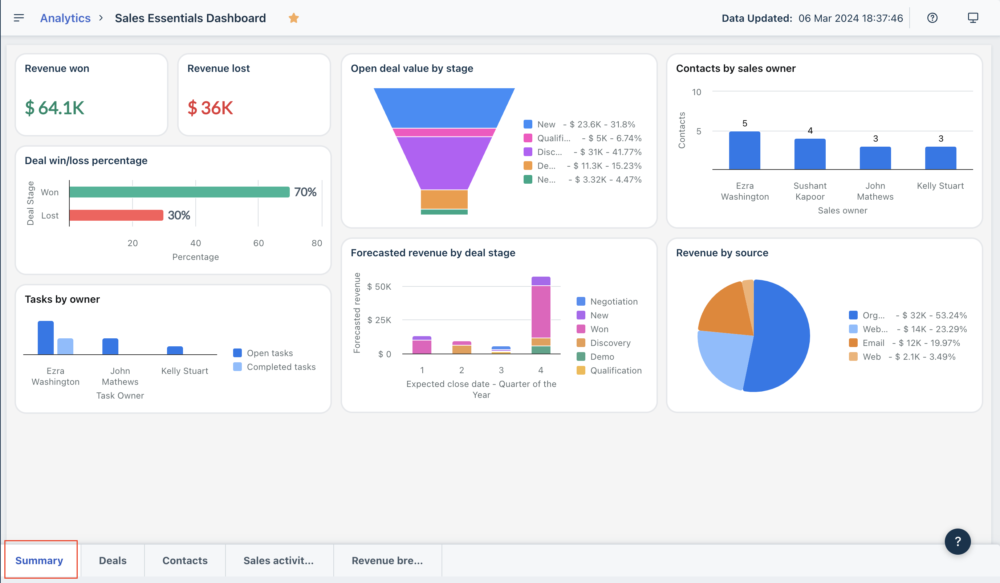
Task: Toggle Completed tasks legend entry
Action: [280, 367]
